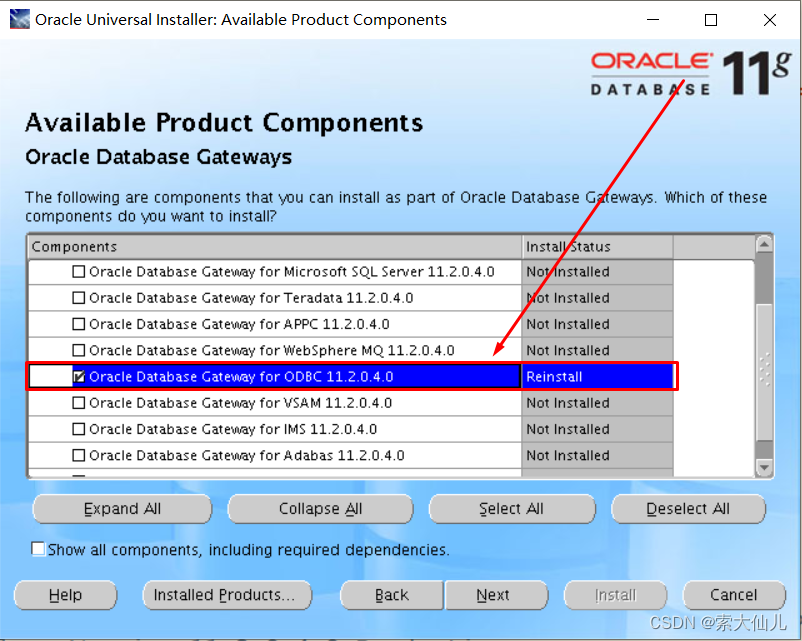Check Gateway for Microsoft SQL Server checkbox
This screenshot has width=802, height=641.
coord(78,272)
